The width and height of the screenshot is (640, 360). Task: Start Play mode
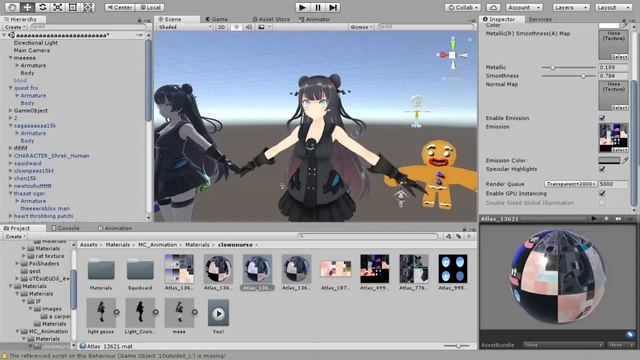302,7
